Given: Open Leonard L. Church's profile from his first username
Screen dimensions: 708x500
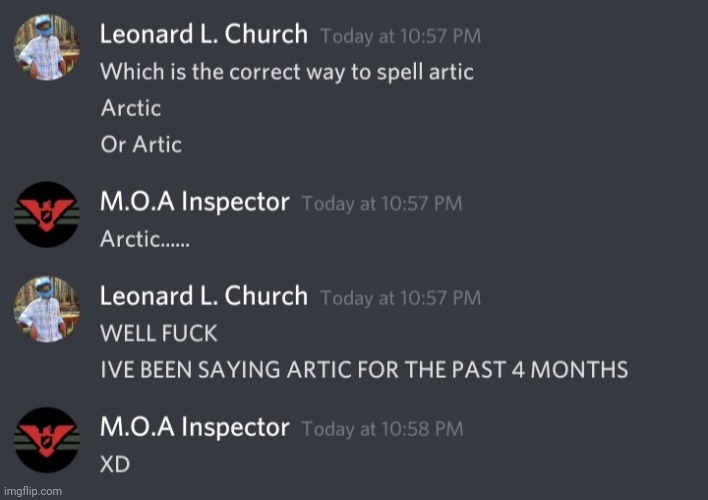Looking at the screenshot, I should pos(203,35).
